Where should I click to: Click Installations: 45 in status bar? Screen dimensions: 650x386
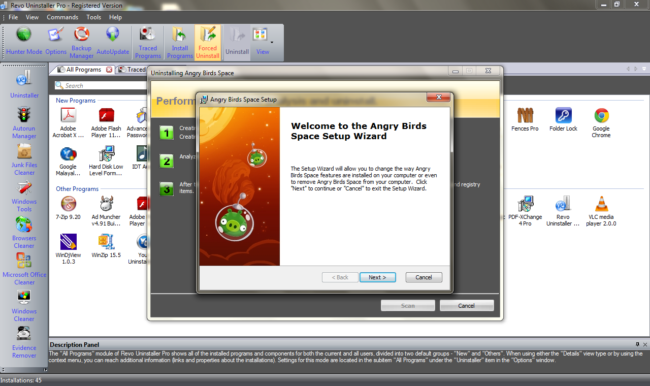[21, 380]
